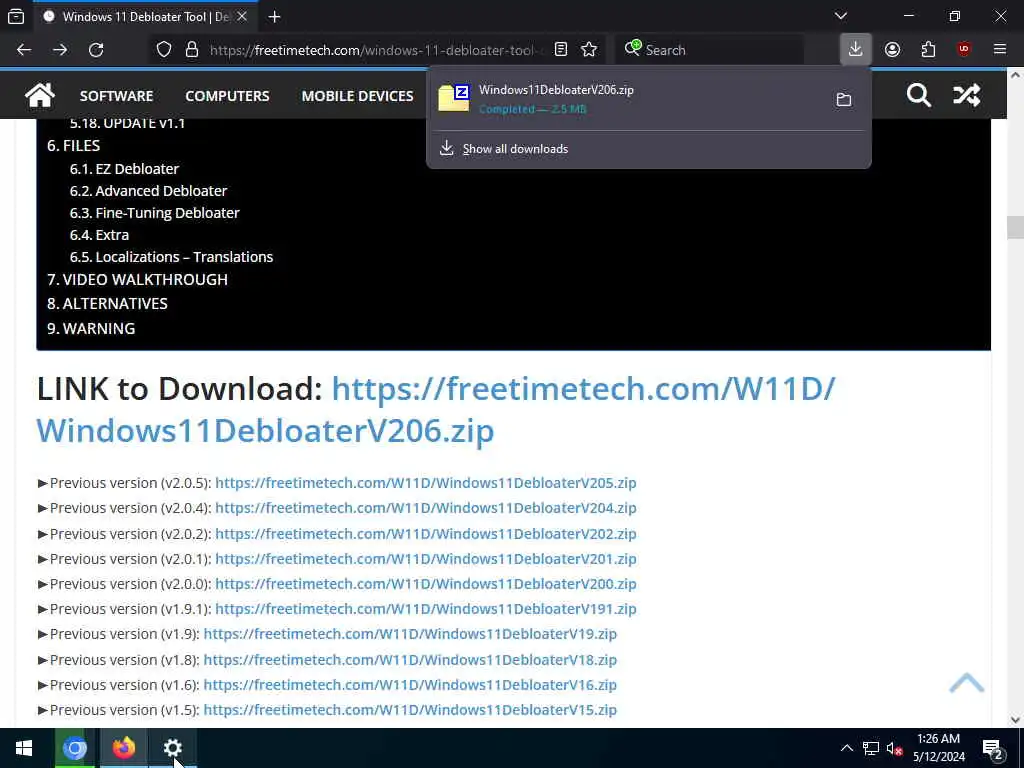Screen dimensions: 1024x768
Task: Download previous version v1.8 zip
Action: 410,660
